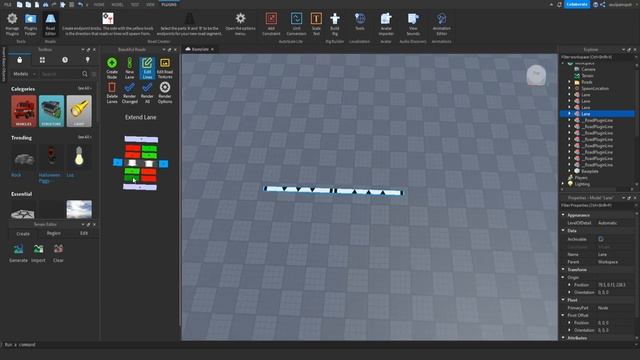Switch to the VIEW ribbon tab

150,4
